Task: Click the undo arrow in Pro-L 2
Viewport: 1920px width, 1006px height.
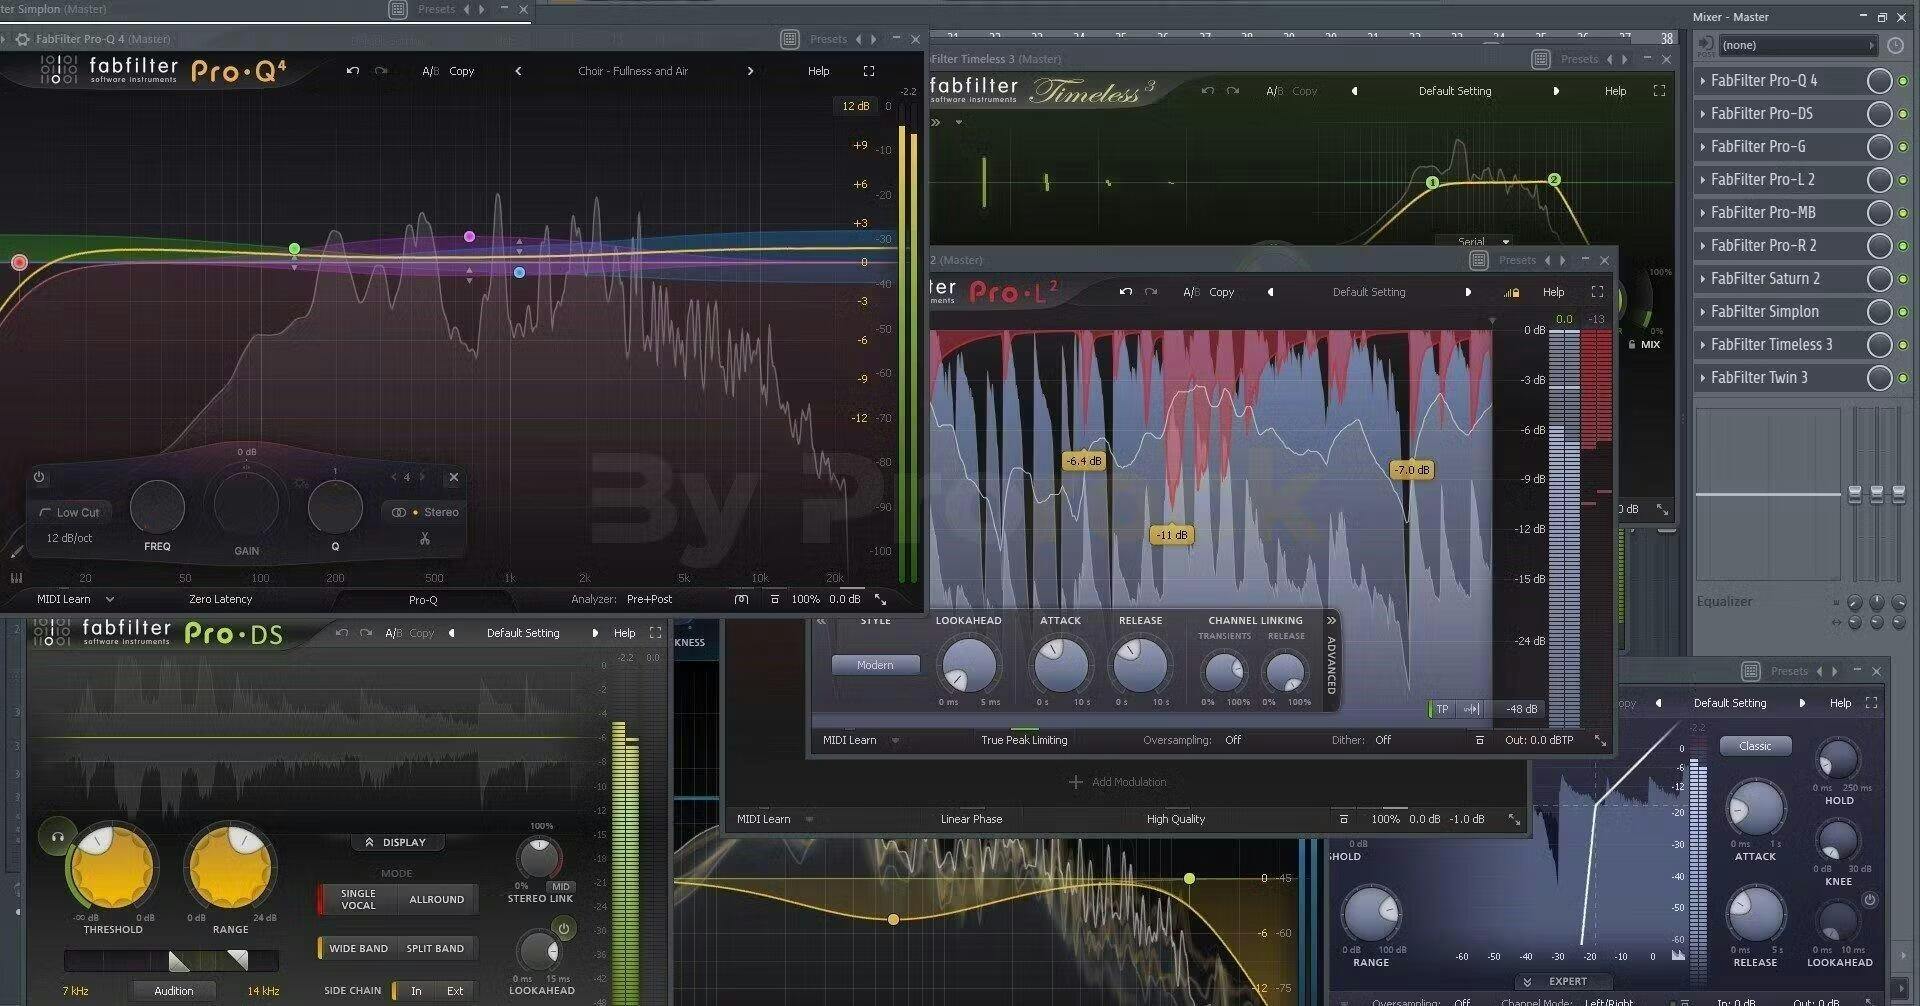Action: click(1126, 292)
